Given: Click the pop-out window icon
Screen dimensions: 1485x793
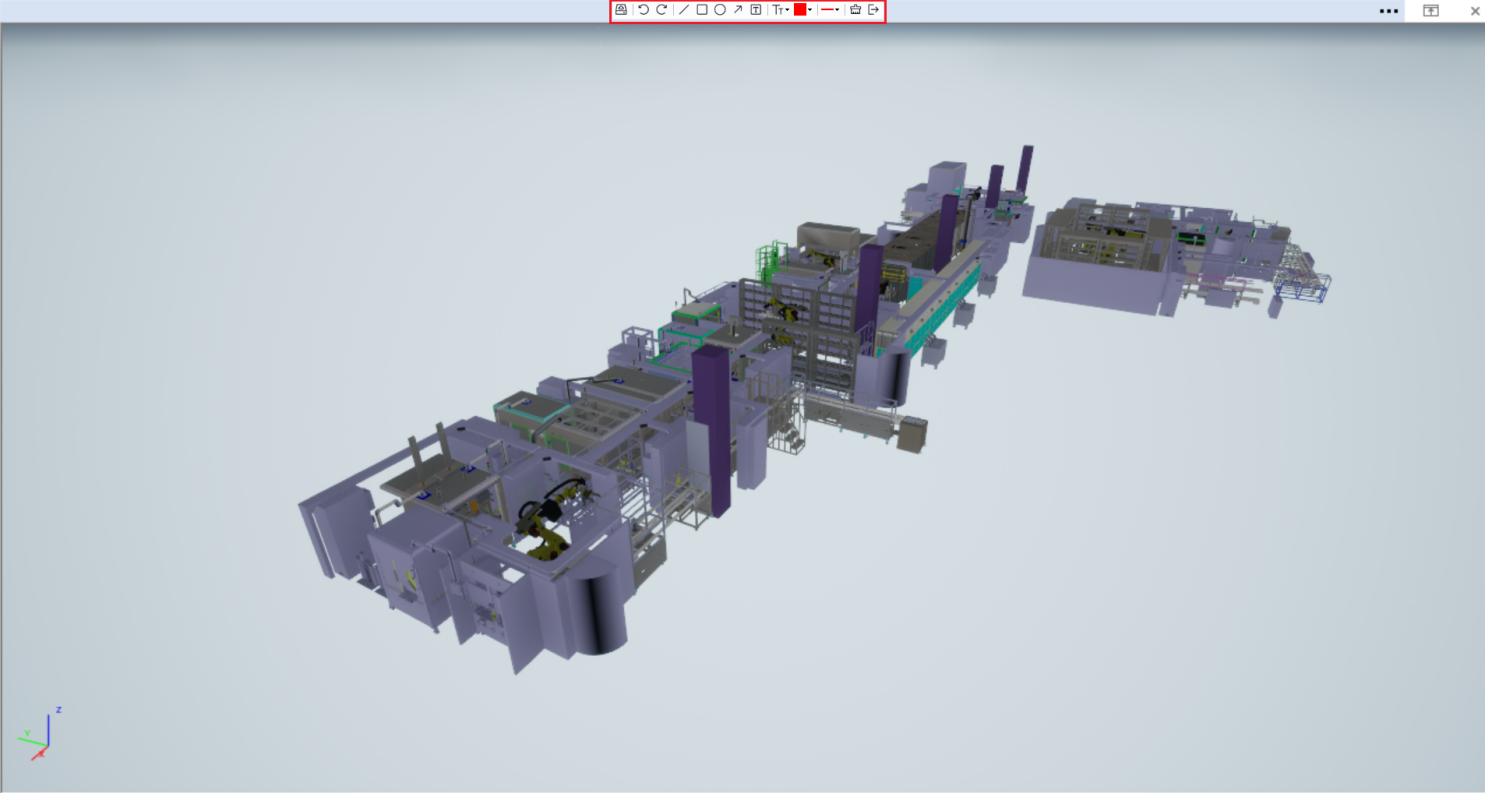Looking at the screenshot, I should point(1431,11).
